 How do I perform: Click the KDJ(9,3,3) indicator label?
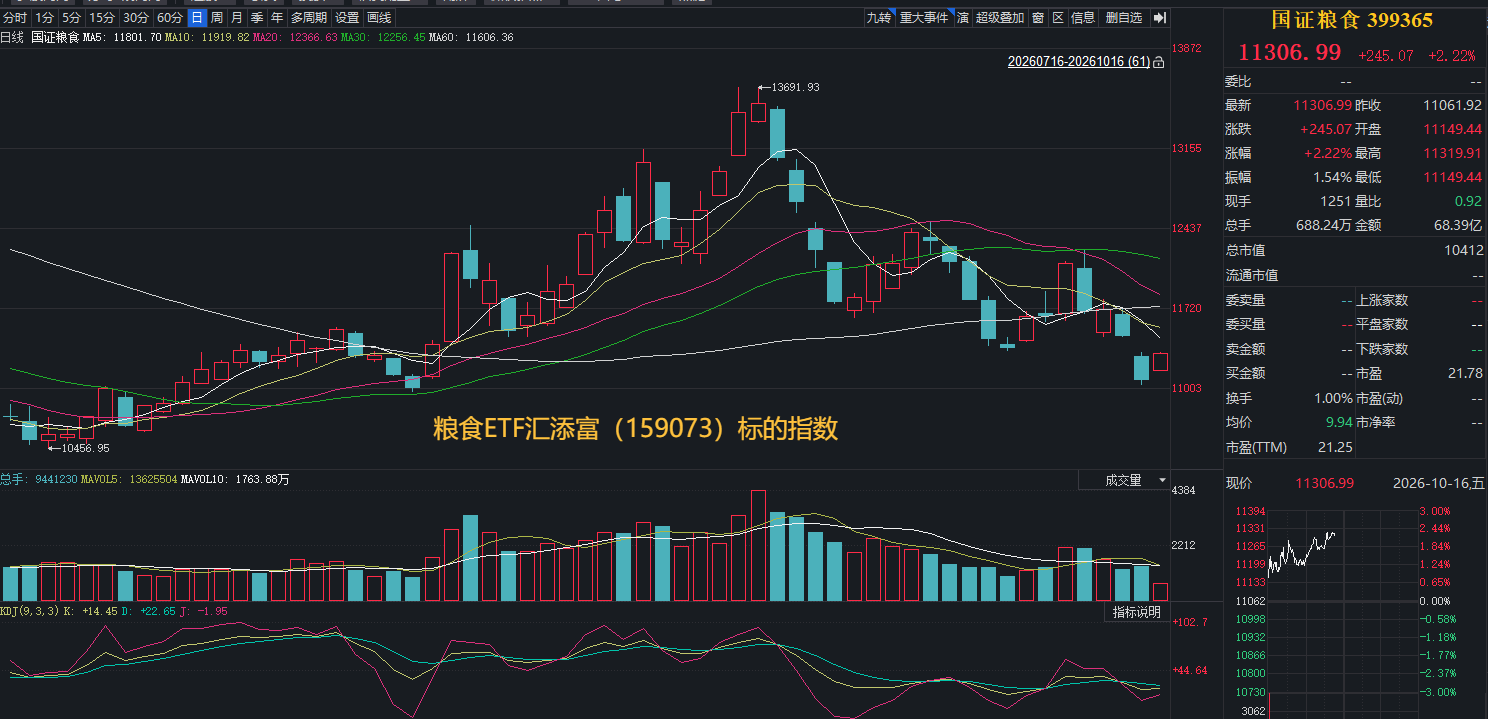pyautogui.click(x=30, y=611)
